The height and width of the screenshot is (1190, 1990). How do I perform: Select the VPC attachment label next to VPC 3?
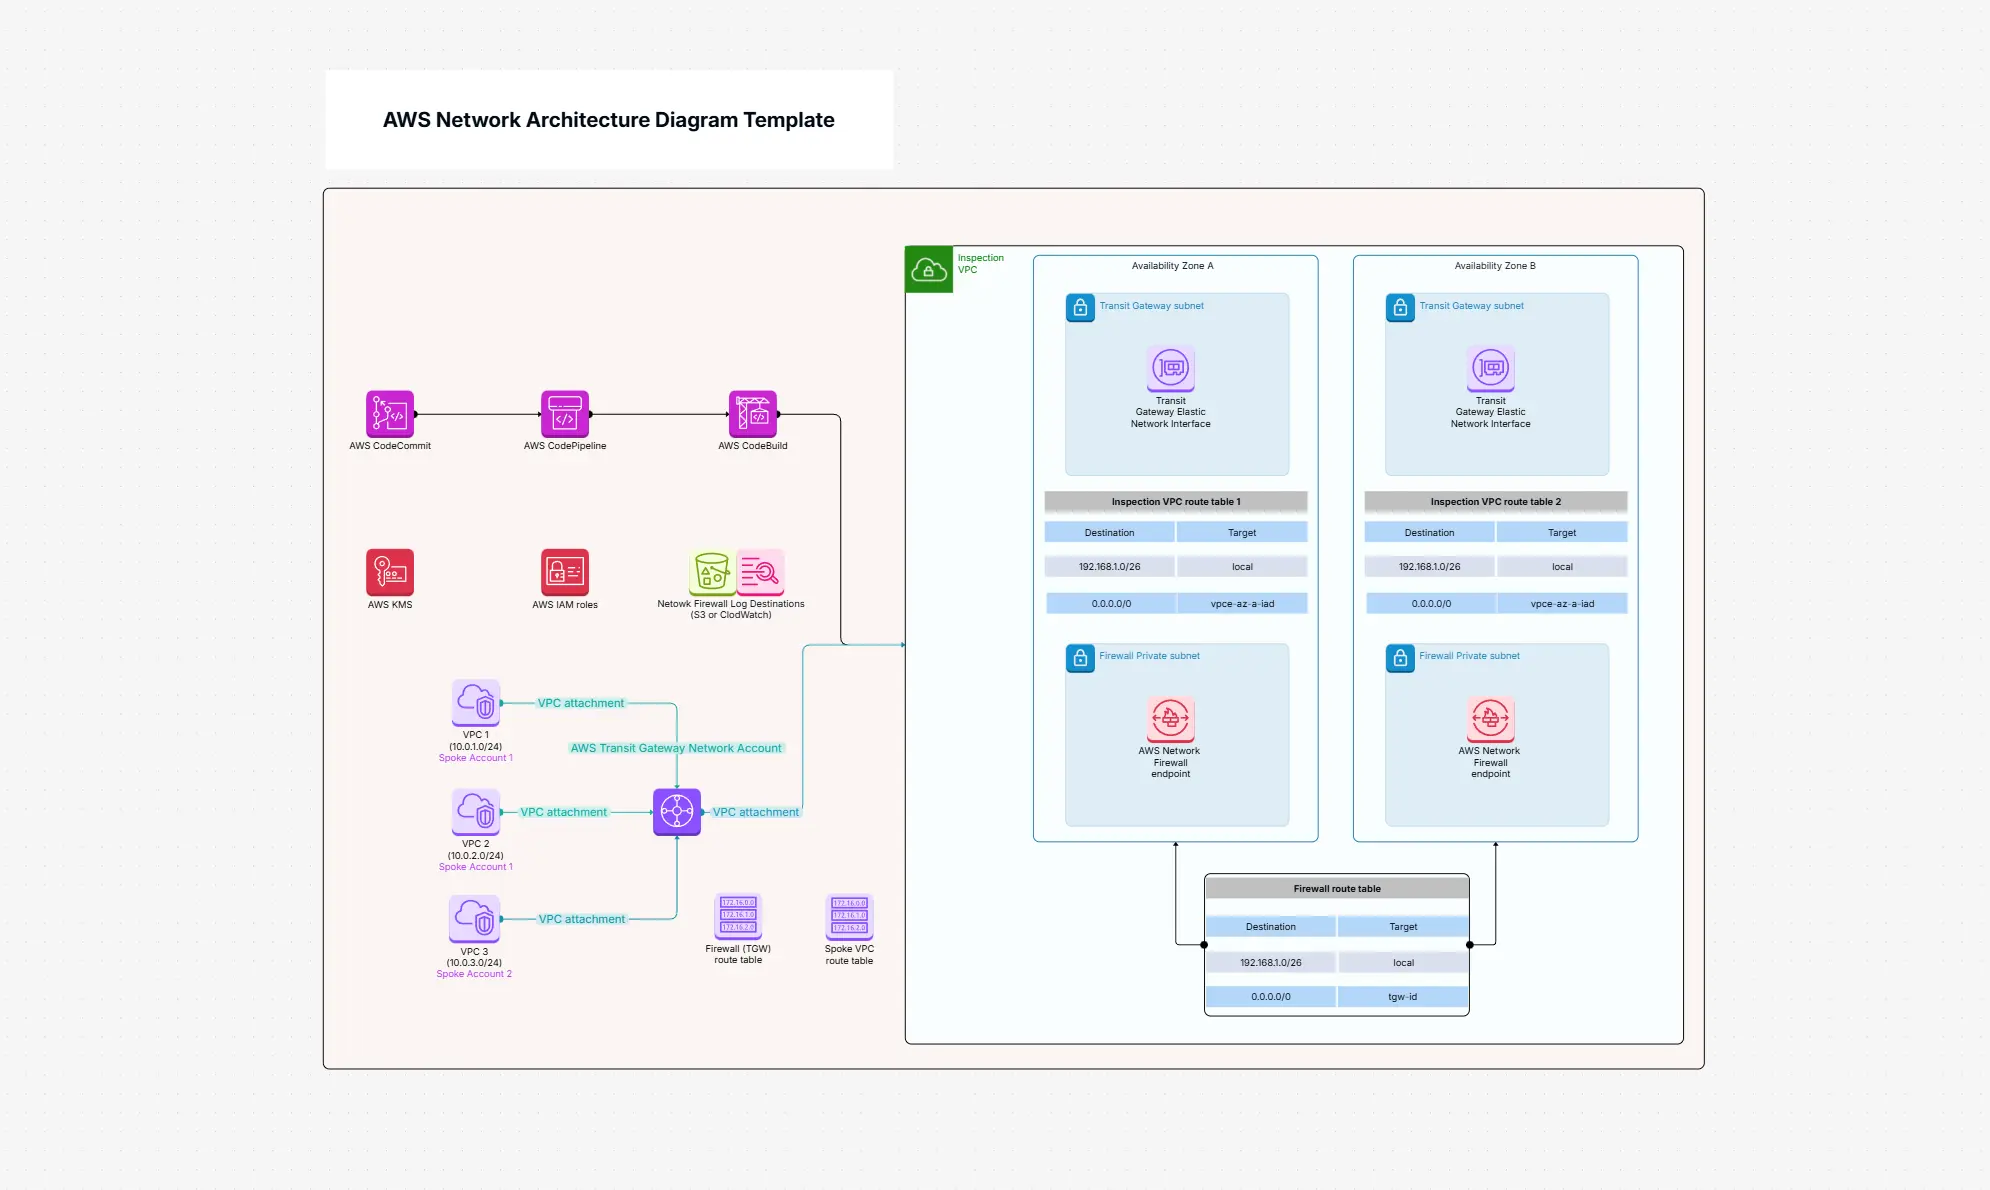582,919
